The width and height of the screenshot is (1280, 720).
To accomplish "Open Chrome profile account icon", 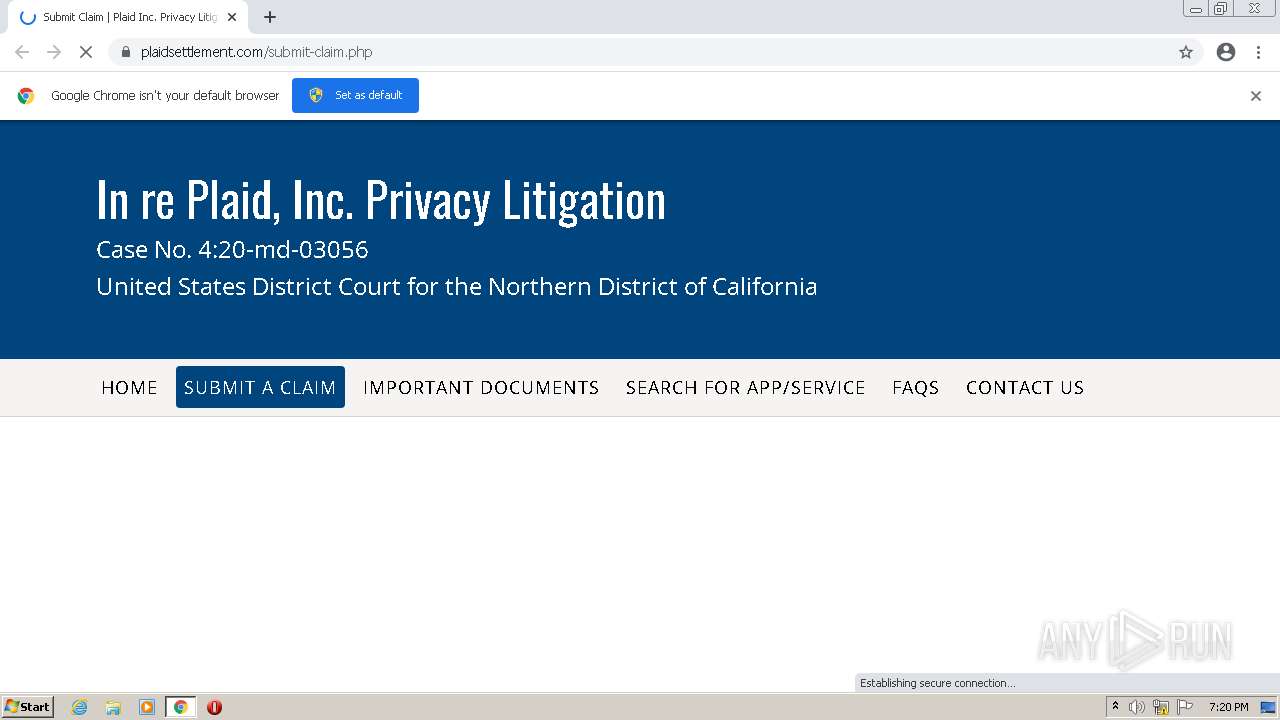I will tap(1226, 52).
